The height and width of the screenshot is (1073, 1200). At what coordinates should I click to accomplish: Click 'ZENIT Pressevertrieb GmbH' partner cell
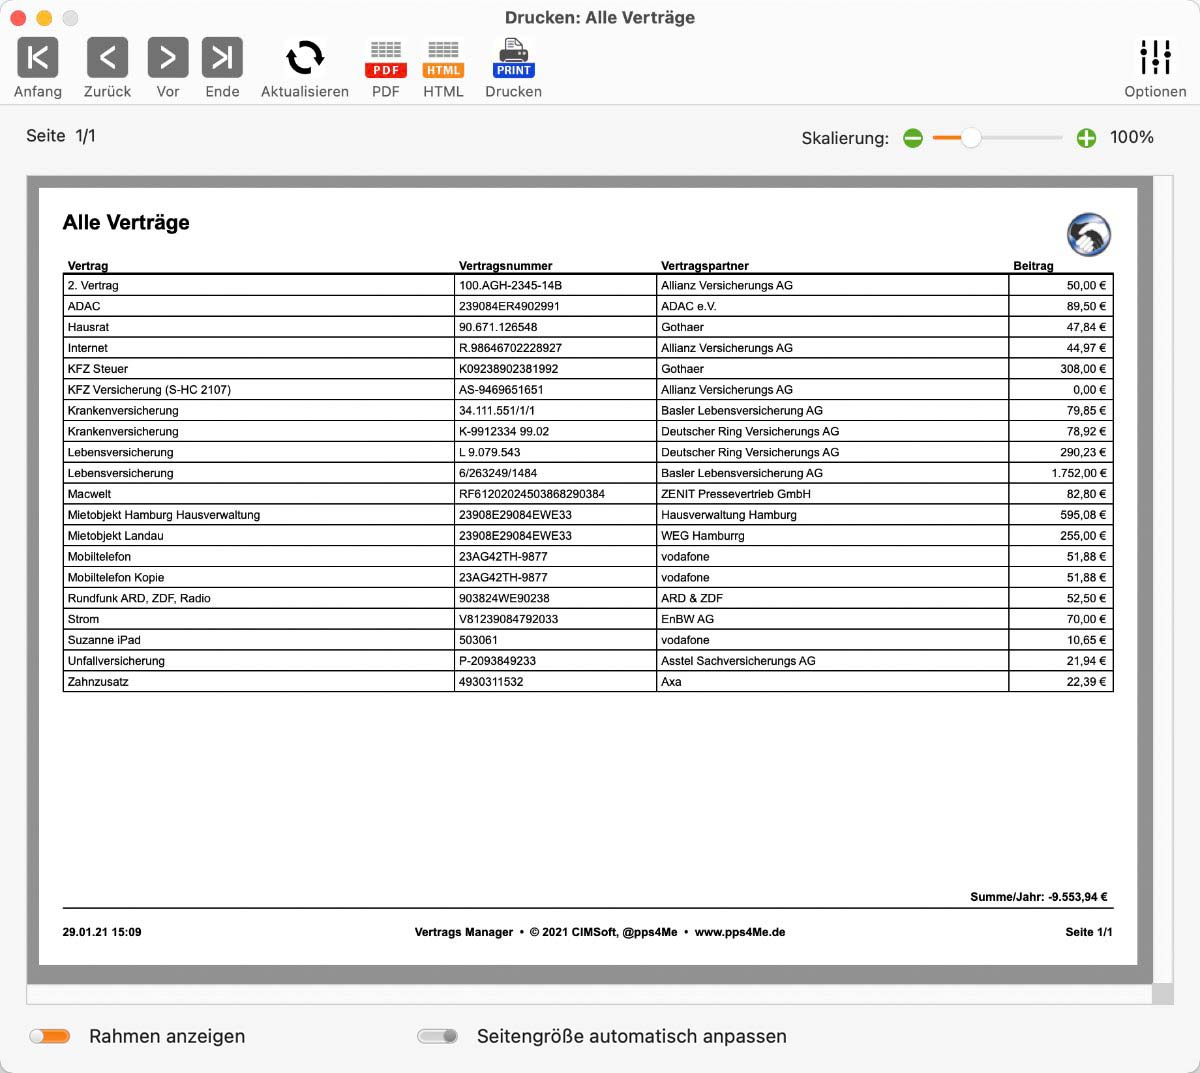tap(832, 494)
